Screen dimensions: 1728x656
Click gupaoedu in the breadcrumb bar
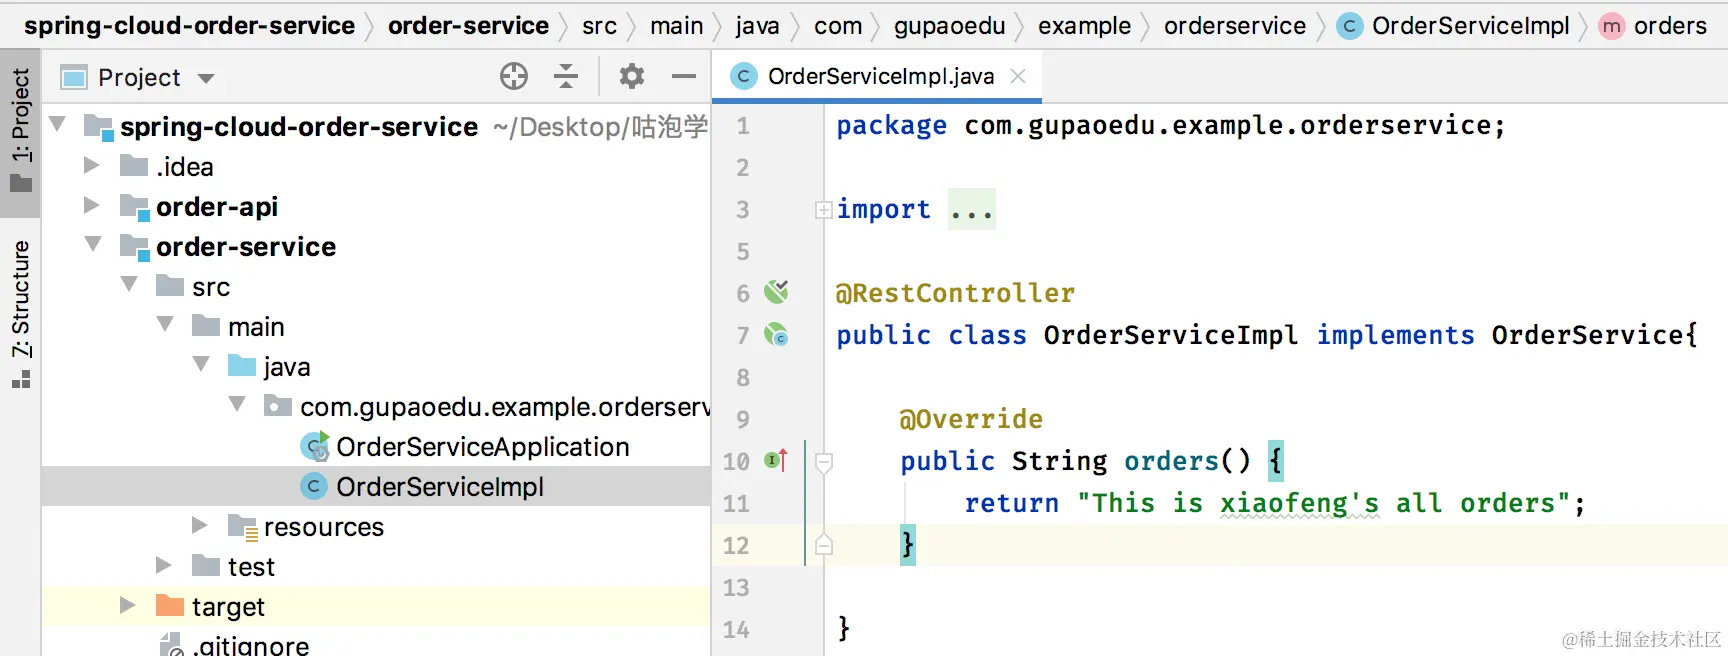[x=949, y=26]
